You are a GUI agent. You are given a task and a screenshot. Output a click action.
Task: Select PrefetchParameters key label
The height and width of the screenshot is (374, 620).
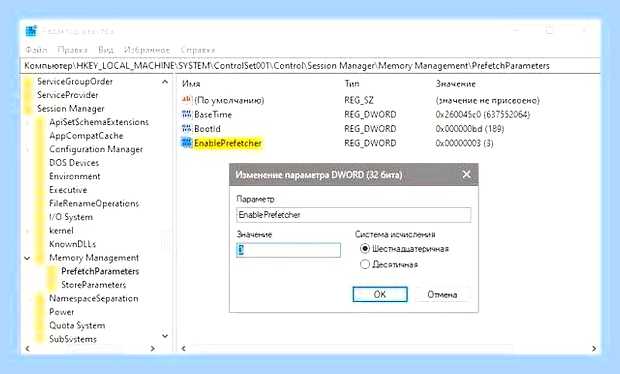click(100, 271)
